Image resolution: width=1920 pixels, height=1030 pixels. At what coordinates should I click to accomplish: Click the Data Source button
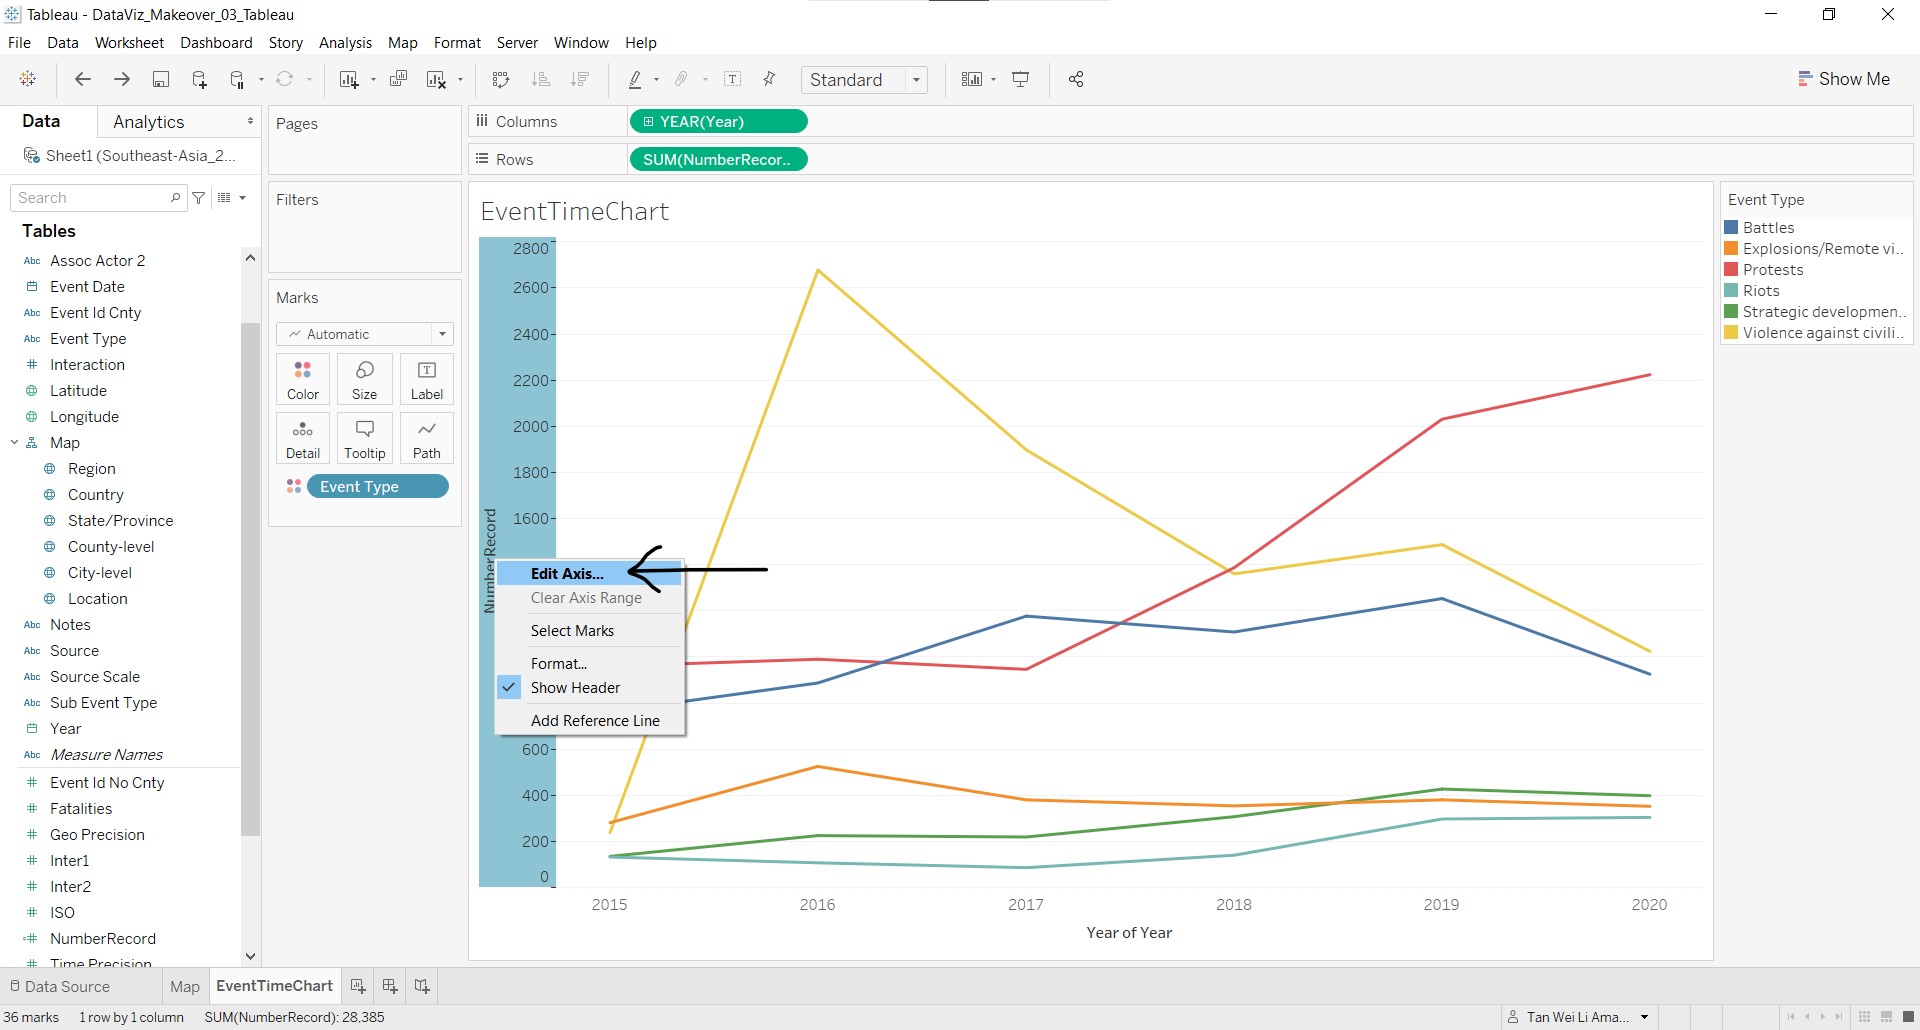coord(59,986)
